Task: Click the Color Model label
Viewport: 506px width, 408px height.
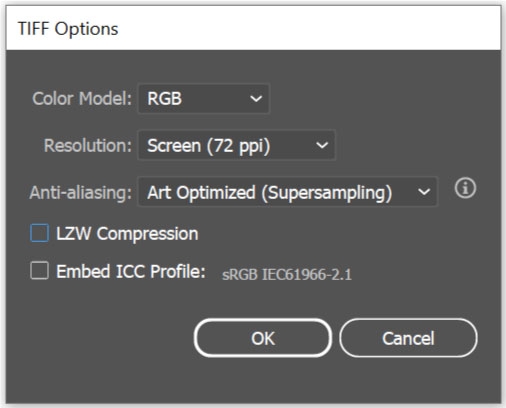Action: pos(82,99)
